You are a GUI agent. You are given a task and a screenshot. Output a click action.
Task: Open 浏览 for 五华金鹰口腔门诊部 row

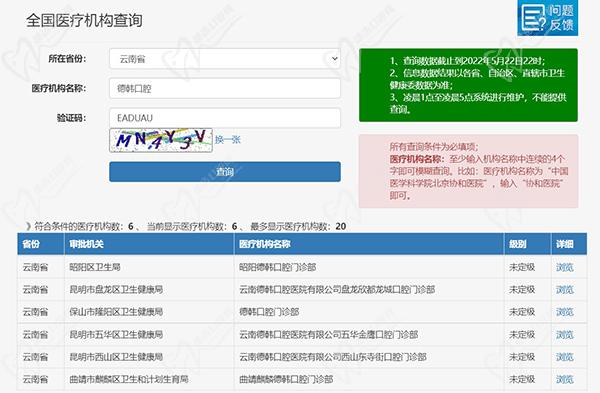pos(565,334)
